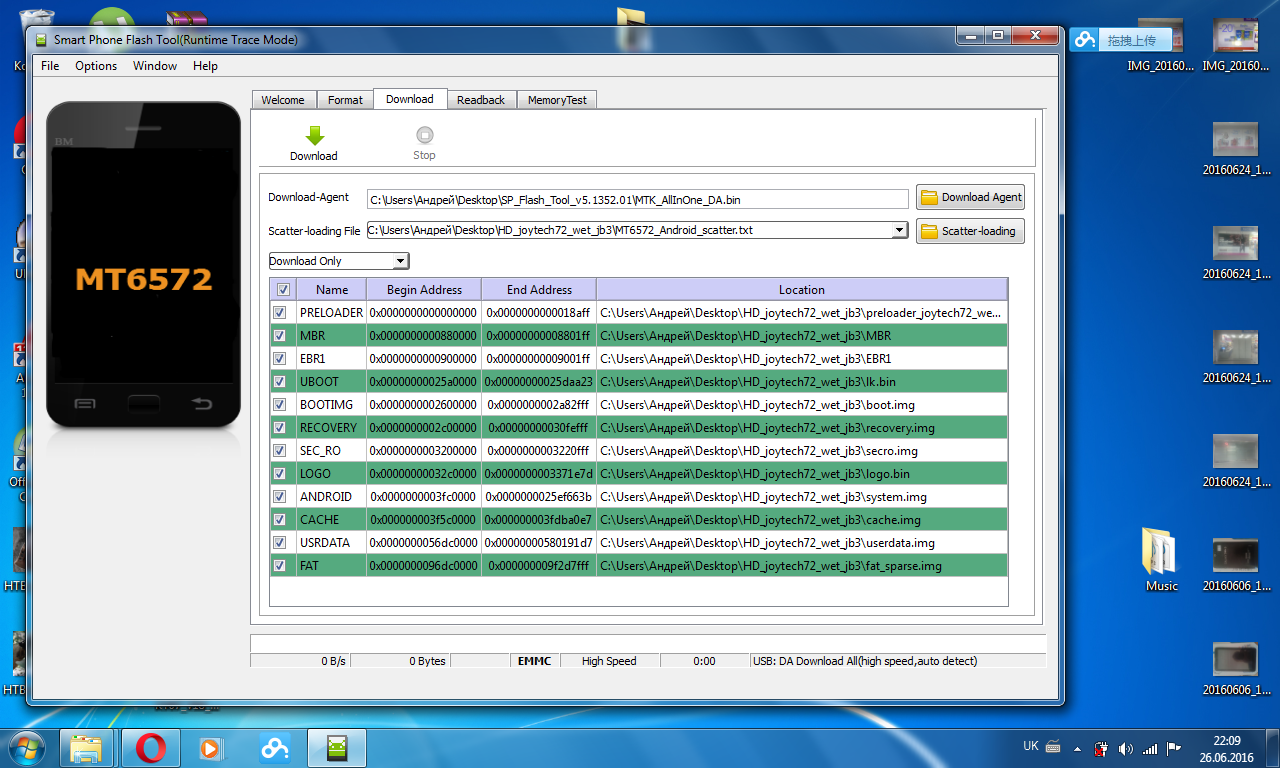This screenshot has width=1280, height=768.
Task: Switch to the MemoryTest tab
Action: [558, 100]
